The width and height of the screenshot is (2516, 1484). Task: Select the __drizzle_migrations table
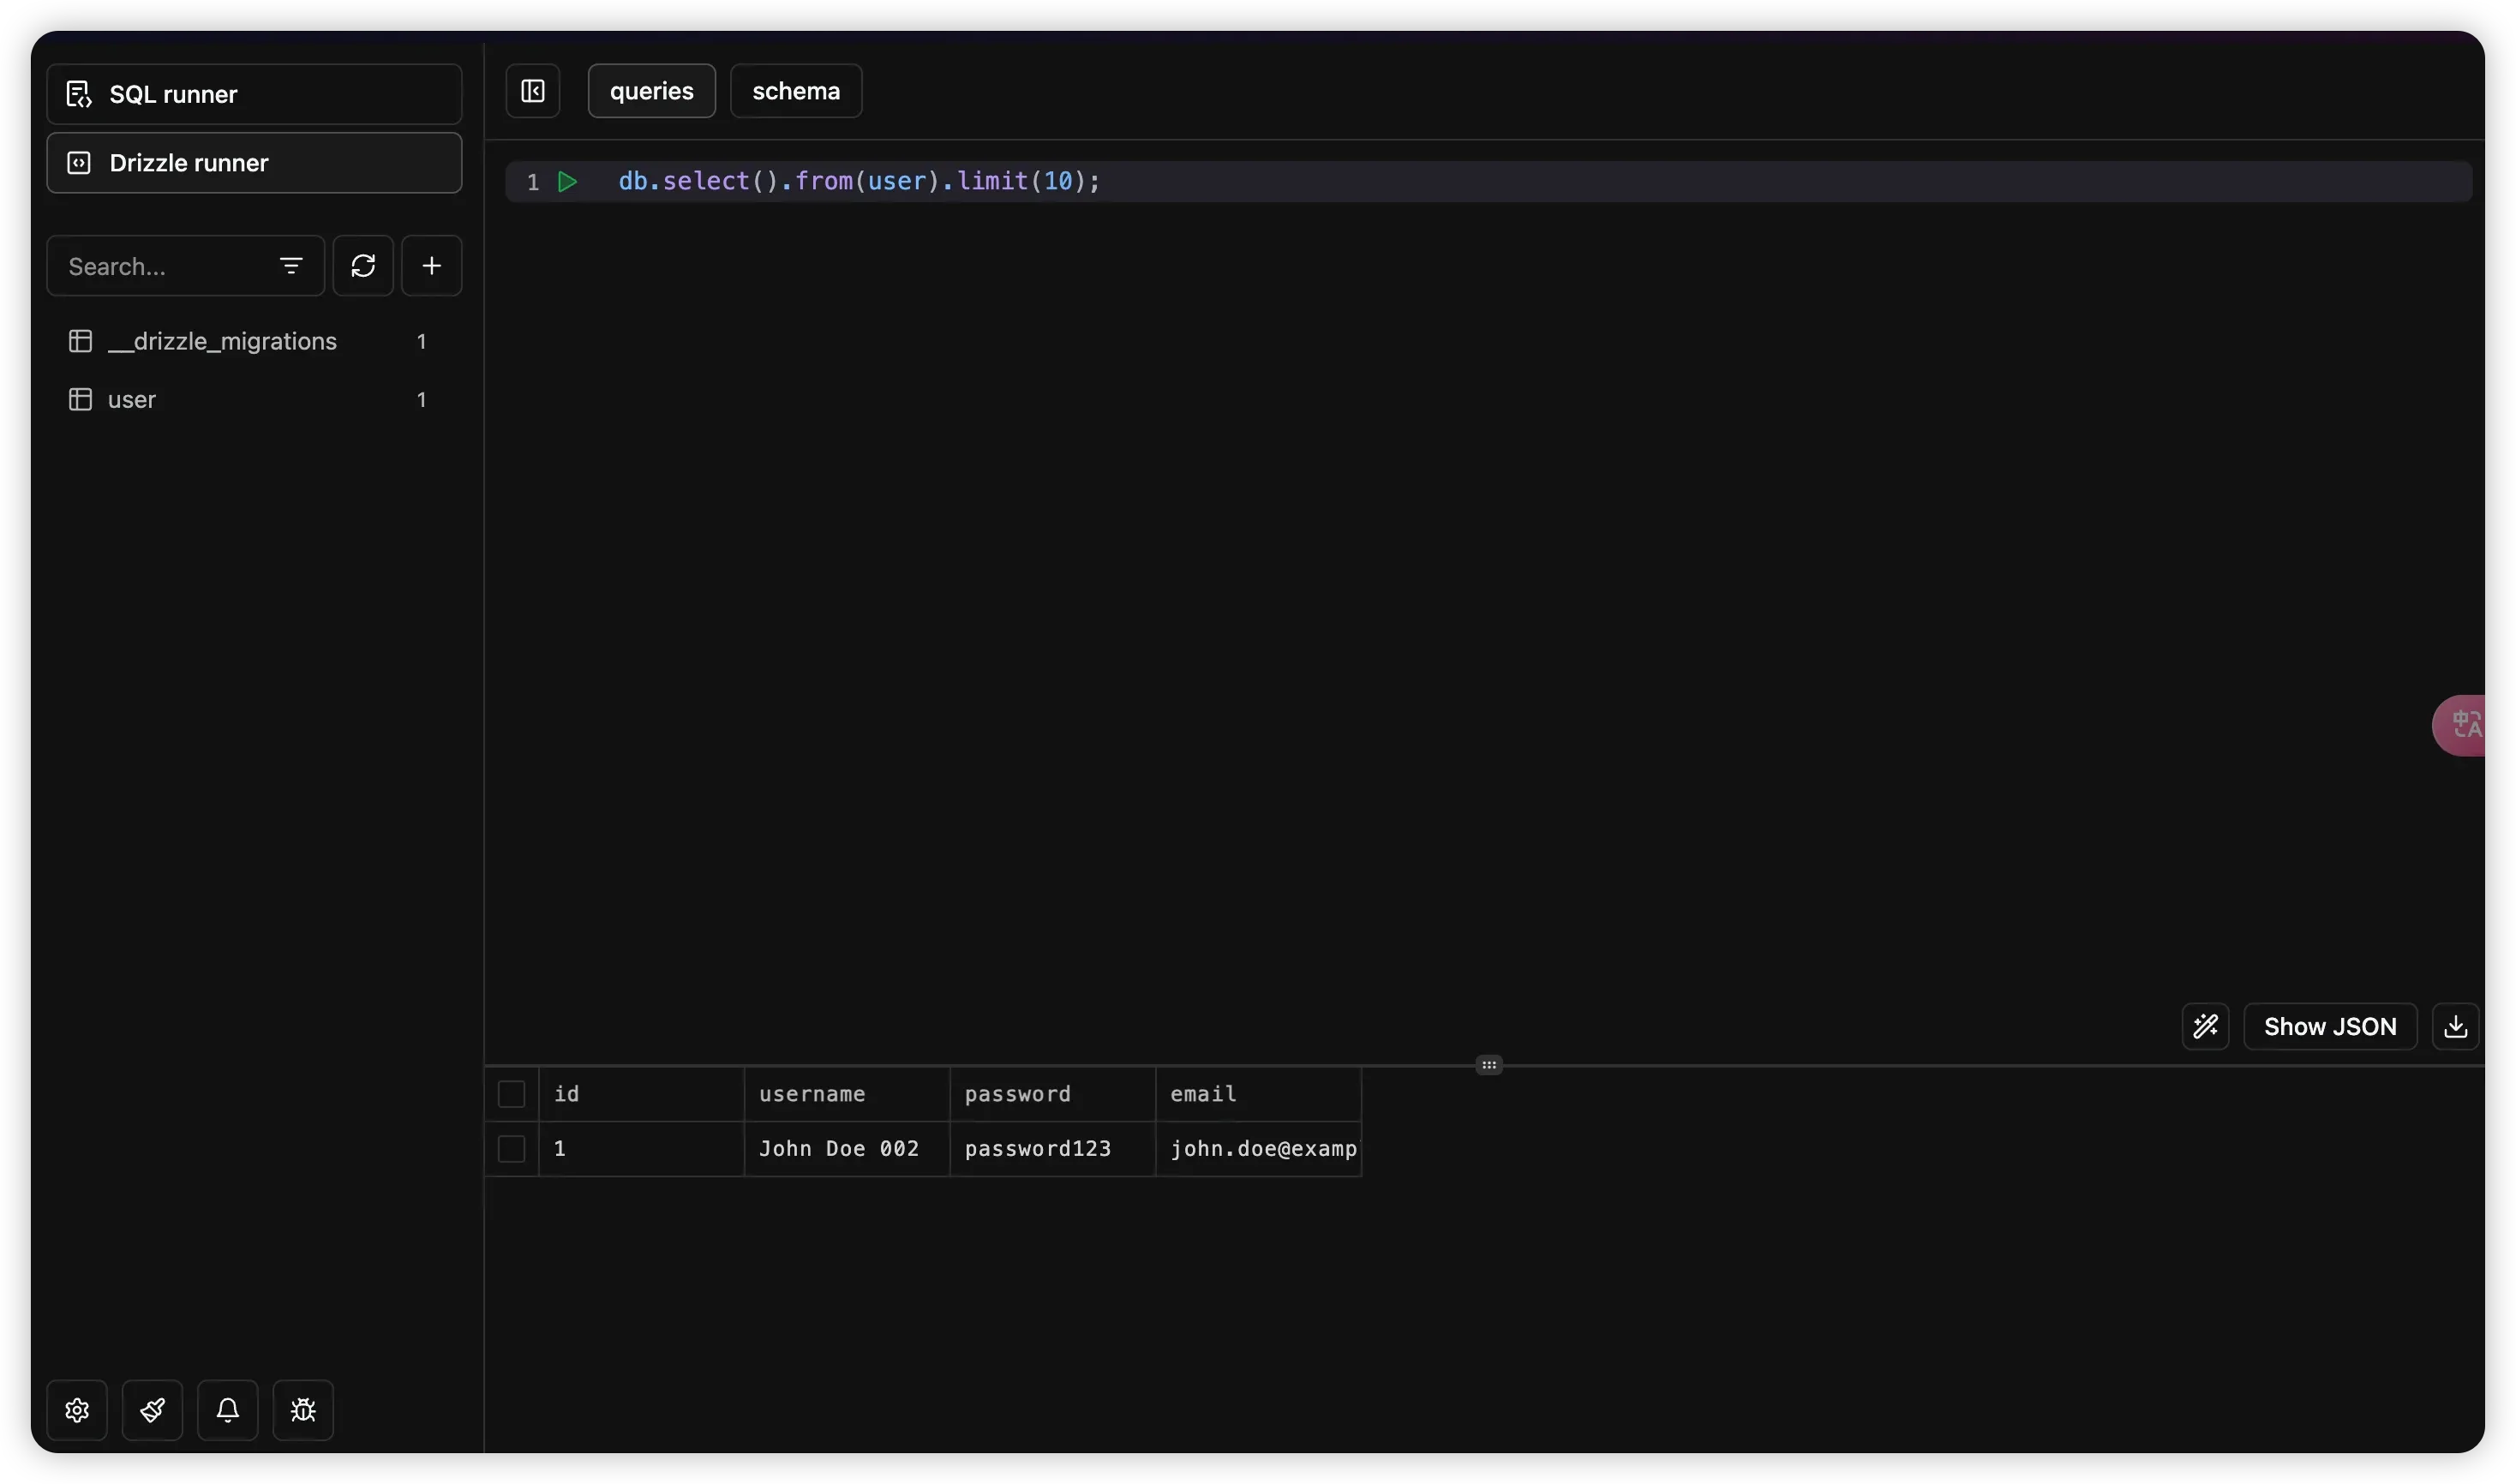[x=222, y=342]
